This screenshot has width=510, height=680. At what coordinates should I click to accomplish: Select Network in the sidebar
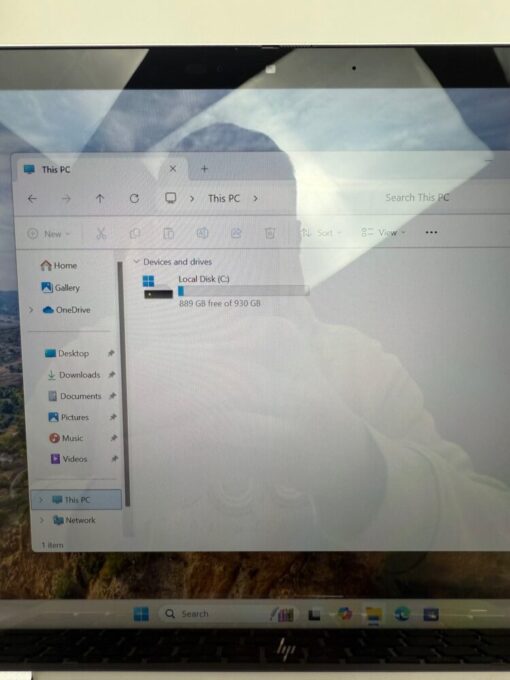(x=74, y=520)
